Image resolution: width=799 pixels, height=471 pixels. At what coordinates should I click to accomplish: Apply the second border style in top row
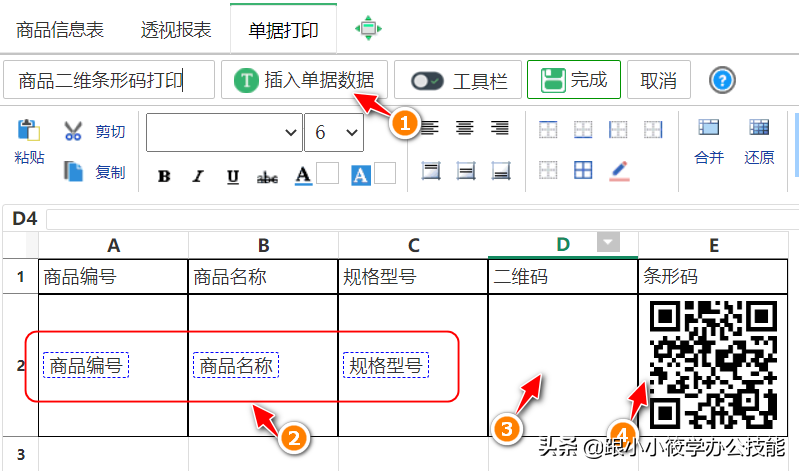pyautogui.click(x=583, y=129)
